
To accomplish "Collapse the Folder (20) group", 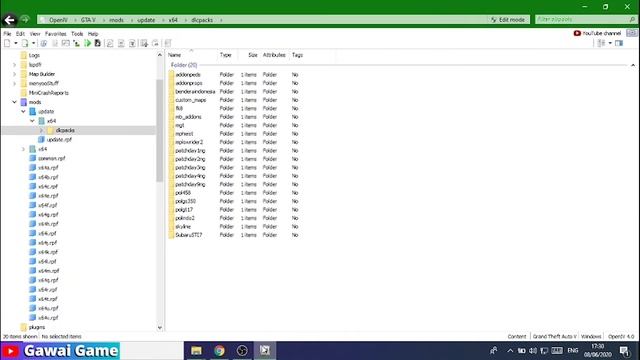I will click(633, 65).
